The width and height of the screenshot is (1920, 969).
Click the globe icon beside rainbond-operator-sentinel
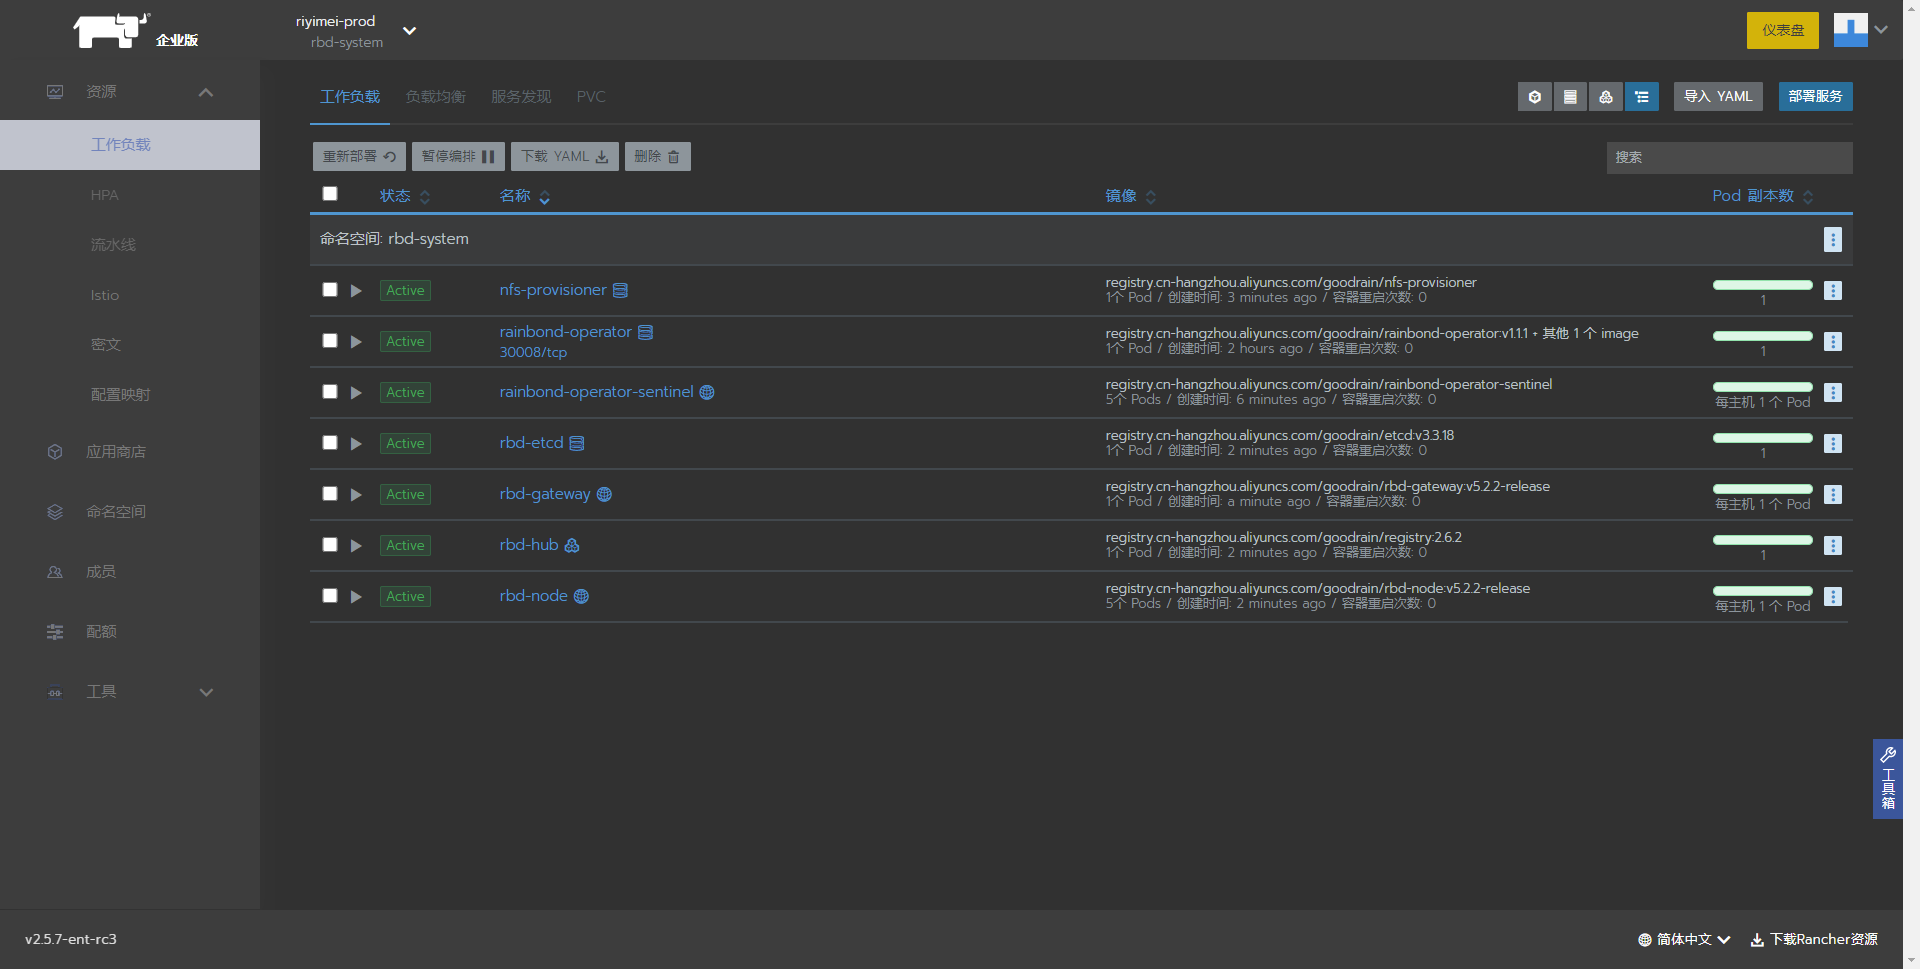(707, 393)
